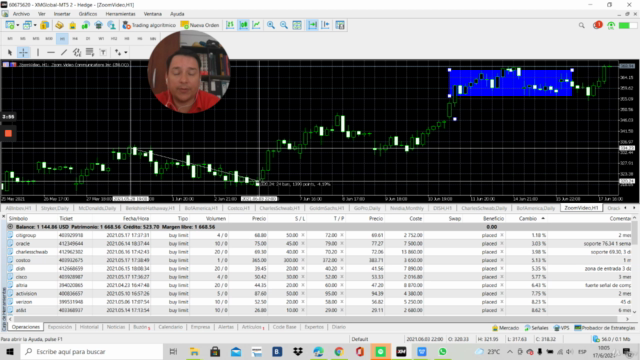Select the Fibonacci retracement tool

click(x=90, y=52)
